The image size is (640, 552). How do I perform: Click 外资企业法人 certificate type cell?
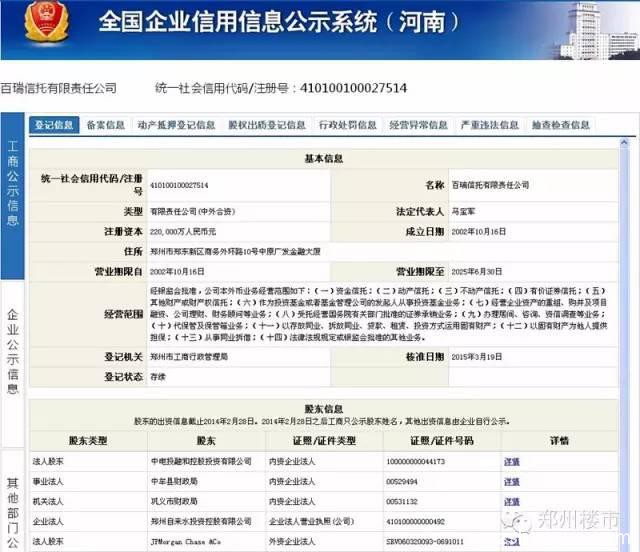coord(292,542)
